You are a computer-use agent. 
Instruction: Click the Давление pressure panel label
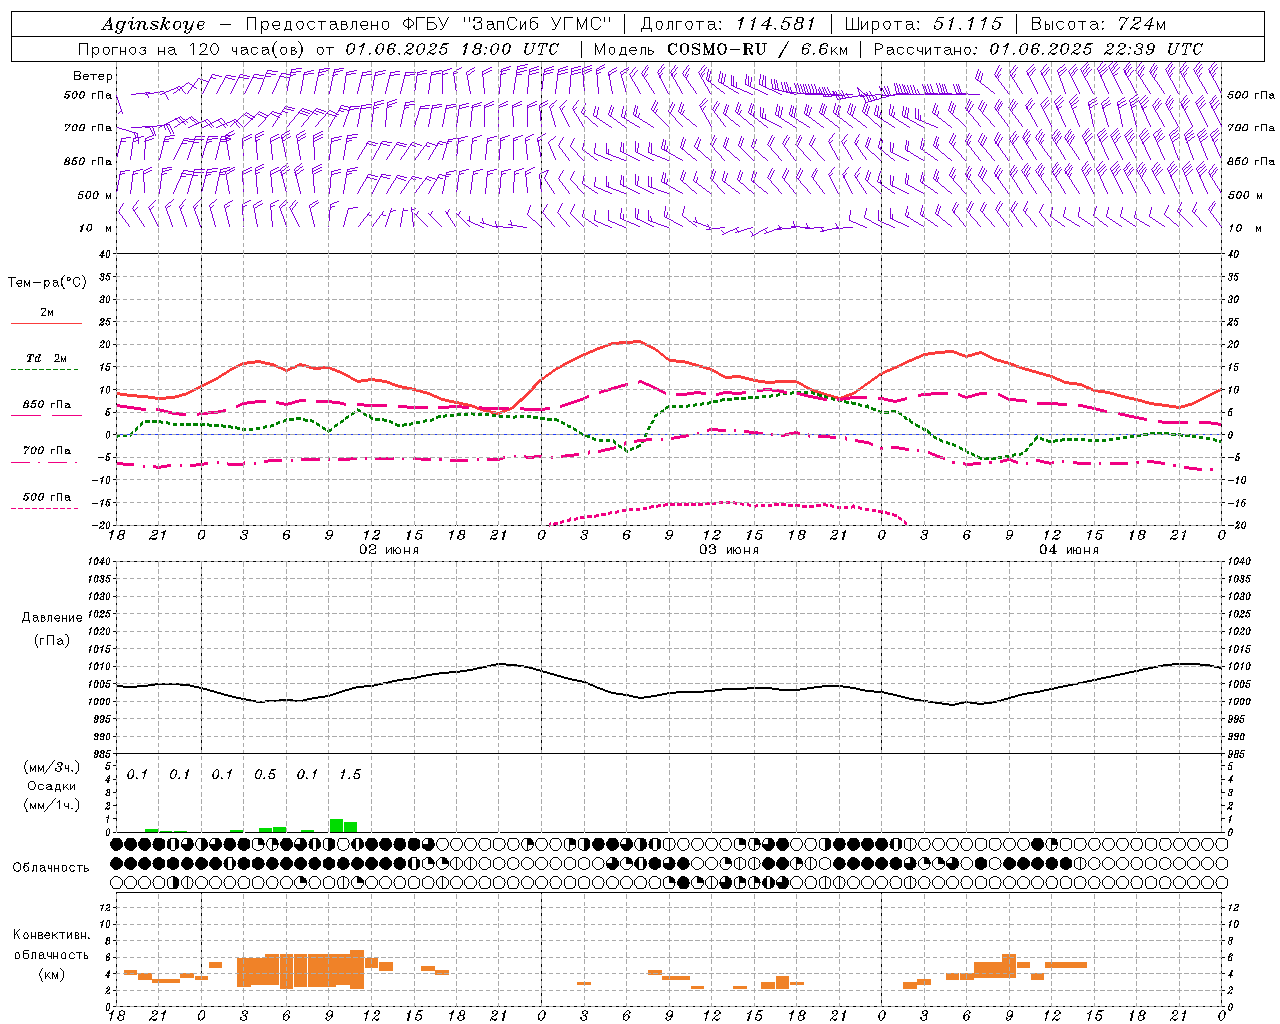pyautogui.click(x=51, y=618)
